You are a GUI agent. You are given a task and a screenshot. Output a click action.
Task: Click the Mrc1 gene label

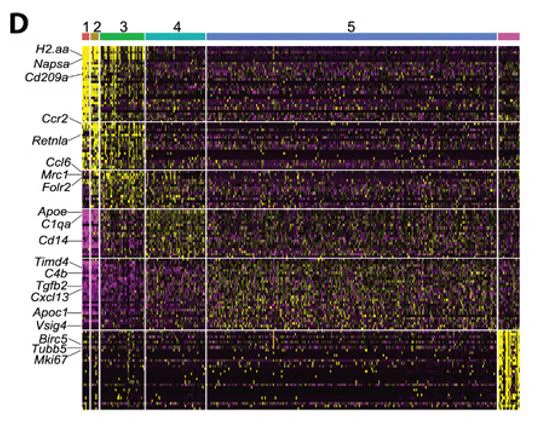(55, 175)
